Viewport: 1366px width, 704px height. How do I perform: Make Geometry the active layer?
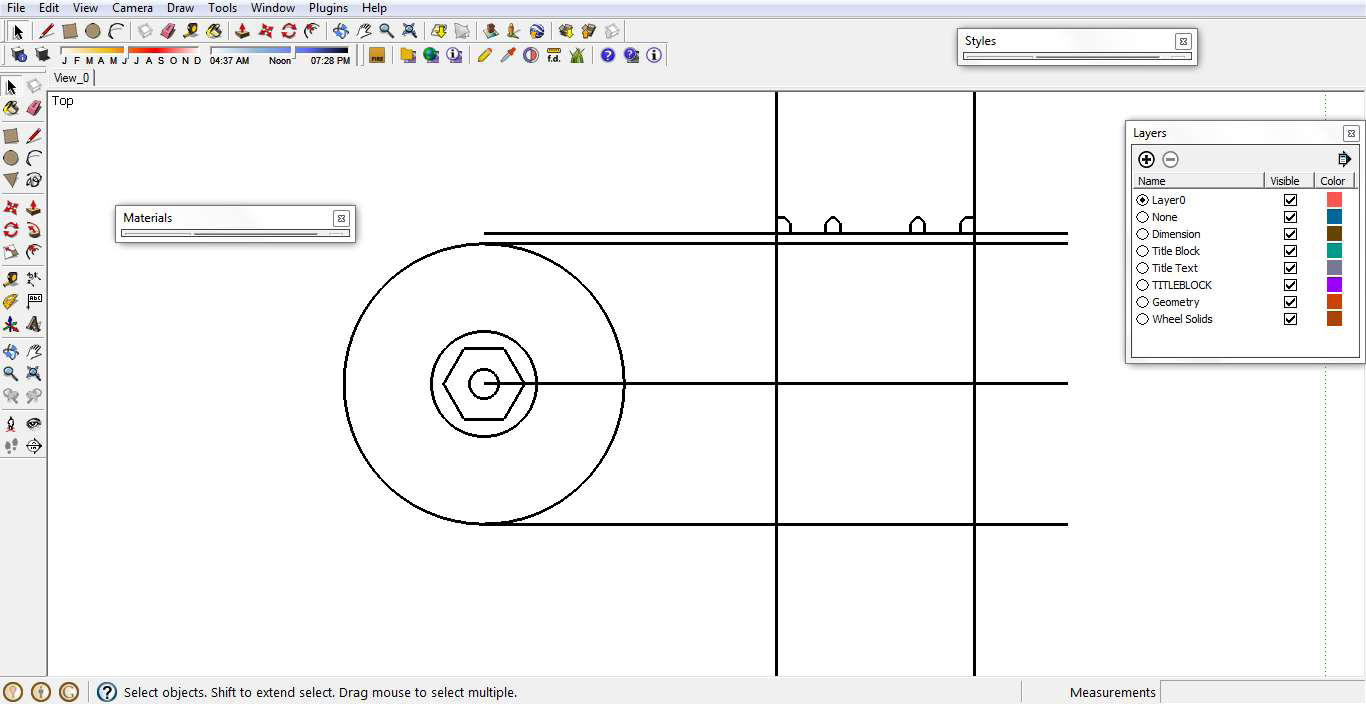pos(1143,302)
